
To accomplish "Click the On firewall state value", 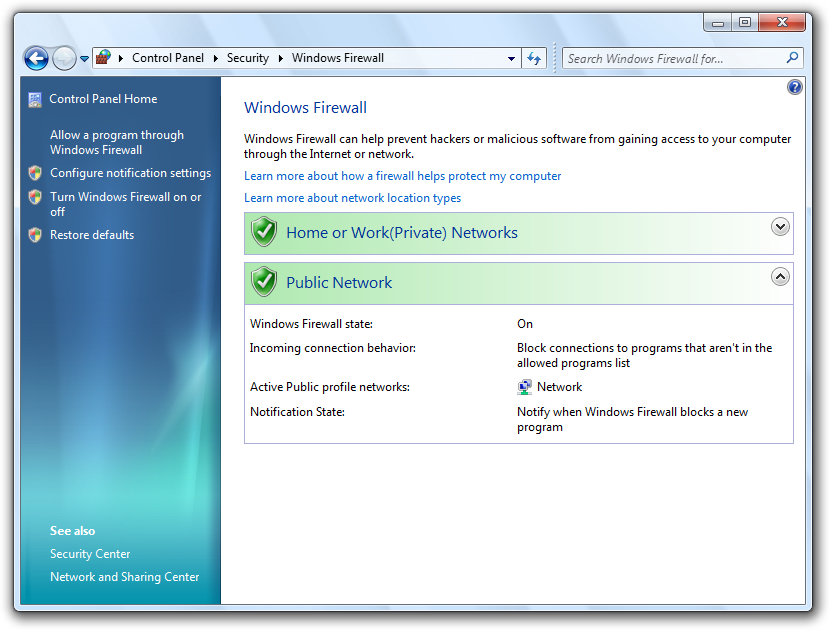I will 525,324.
